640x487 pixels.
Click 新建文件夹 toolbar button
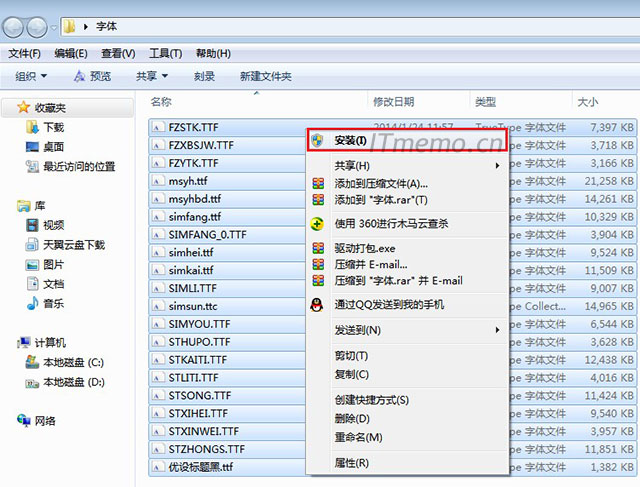tap(266, 76)
